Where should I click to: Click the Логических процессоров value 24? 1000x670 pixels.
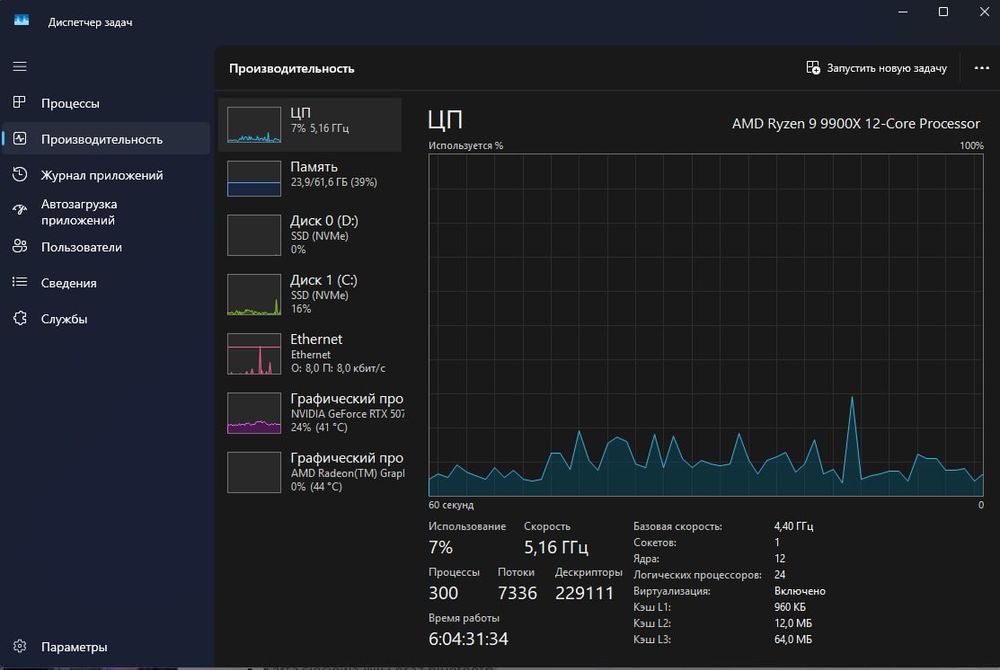pyautogui.click(x=780, y=574)
